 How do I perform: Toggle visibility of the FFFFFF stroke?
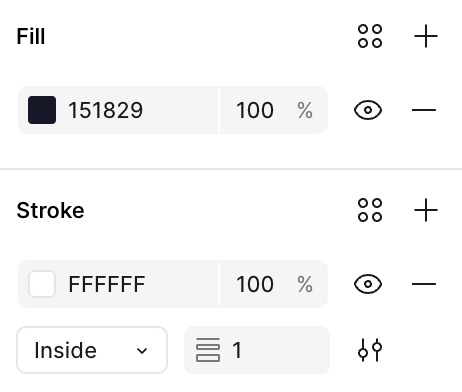tap(368, 284)
